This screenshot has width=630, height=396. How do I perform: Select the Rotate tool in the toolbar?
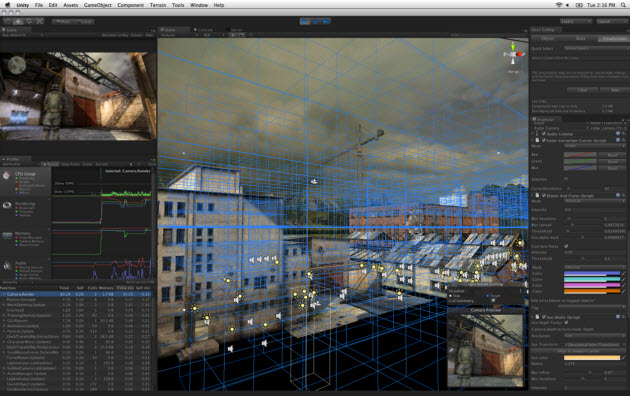coord(29,21)
